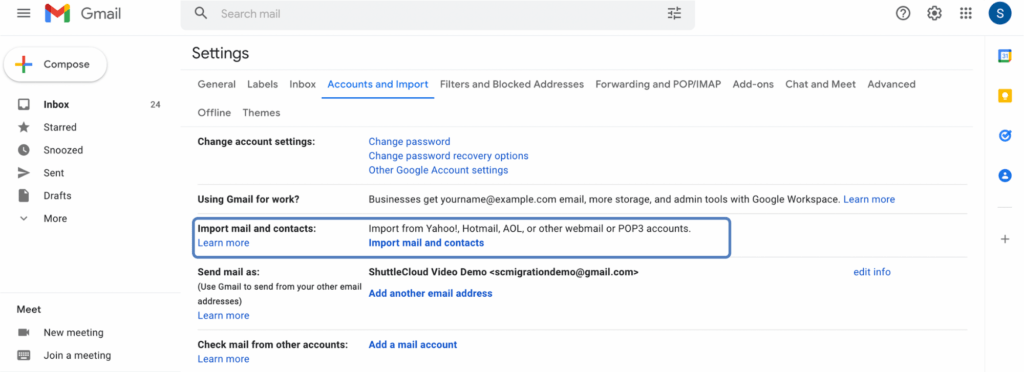This screenshot has width=1024, height=372.
Task: Open the Chat and Meet tab
Action: pyautogui.click(x=820, y=84)
